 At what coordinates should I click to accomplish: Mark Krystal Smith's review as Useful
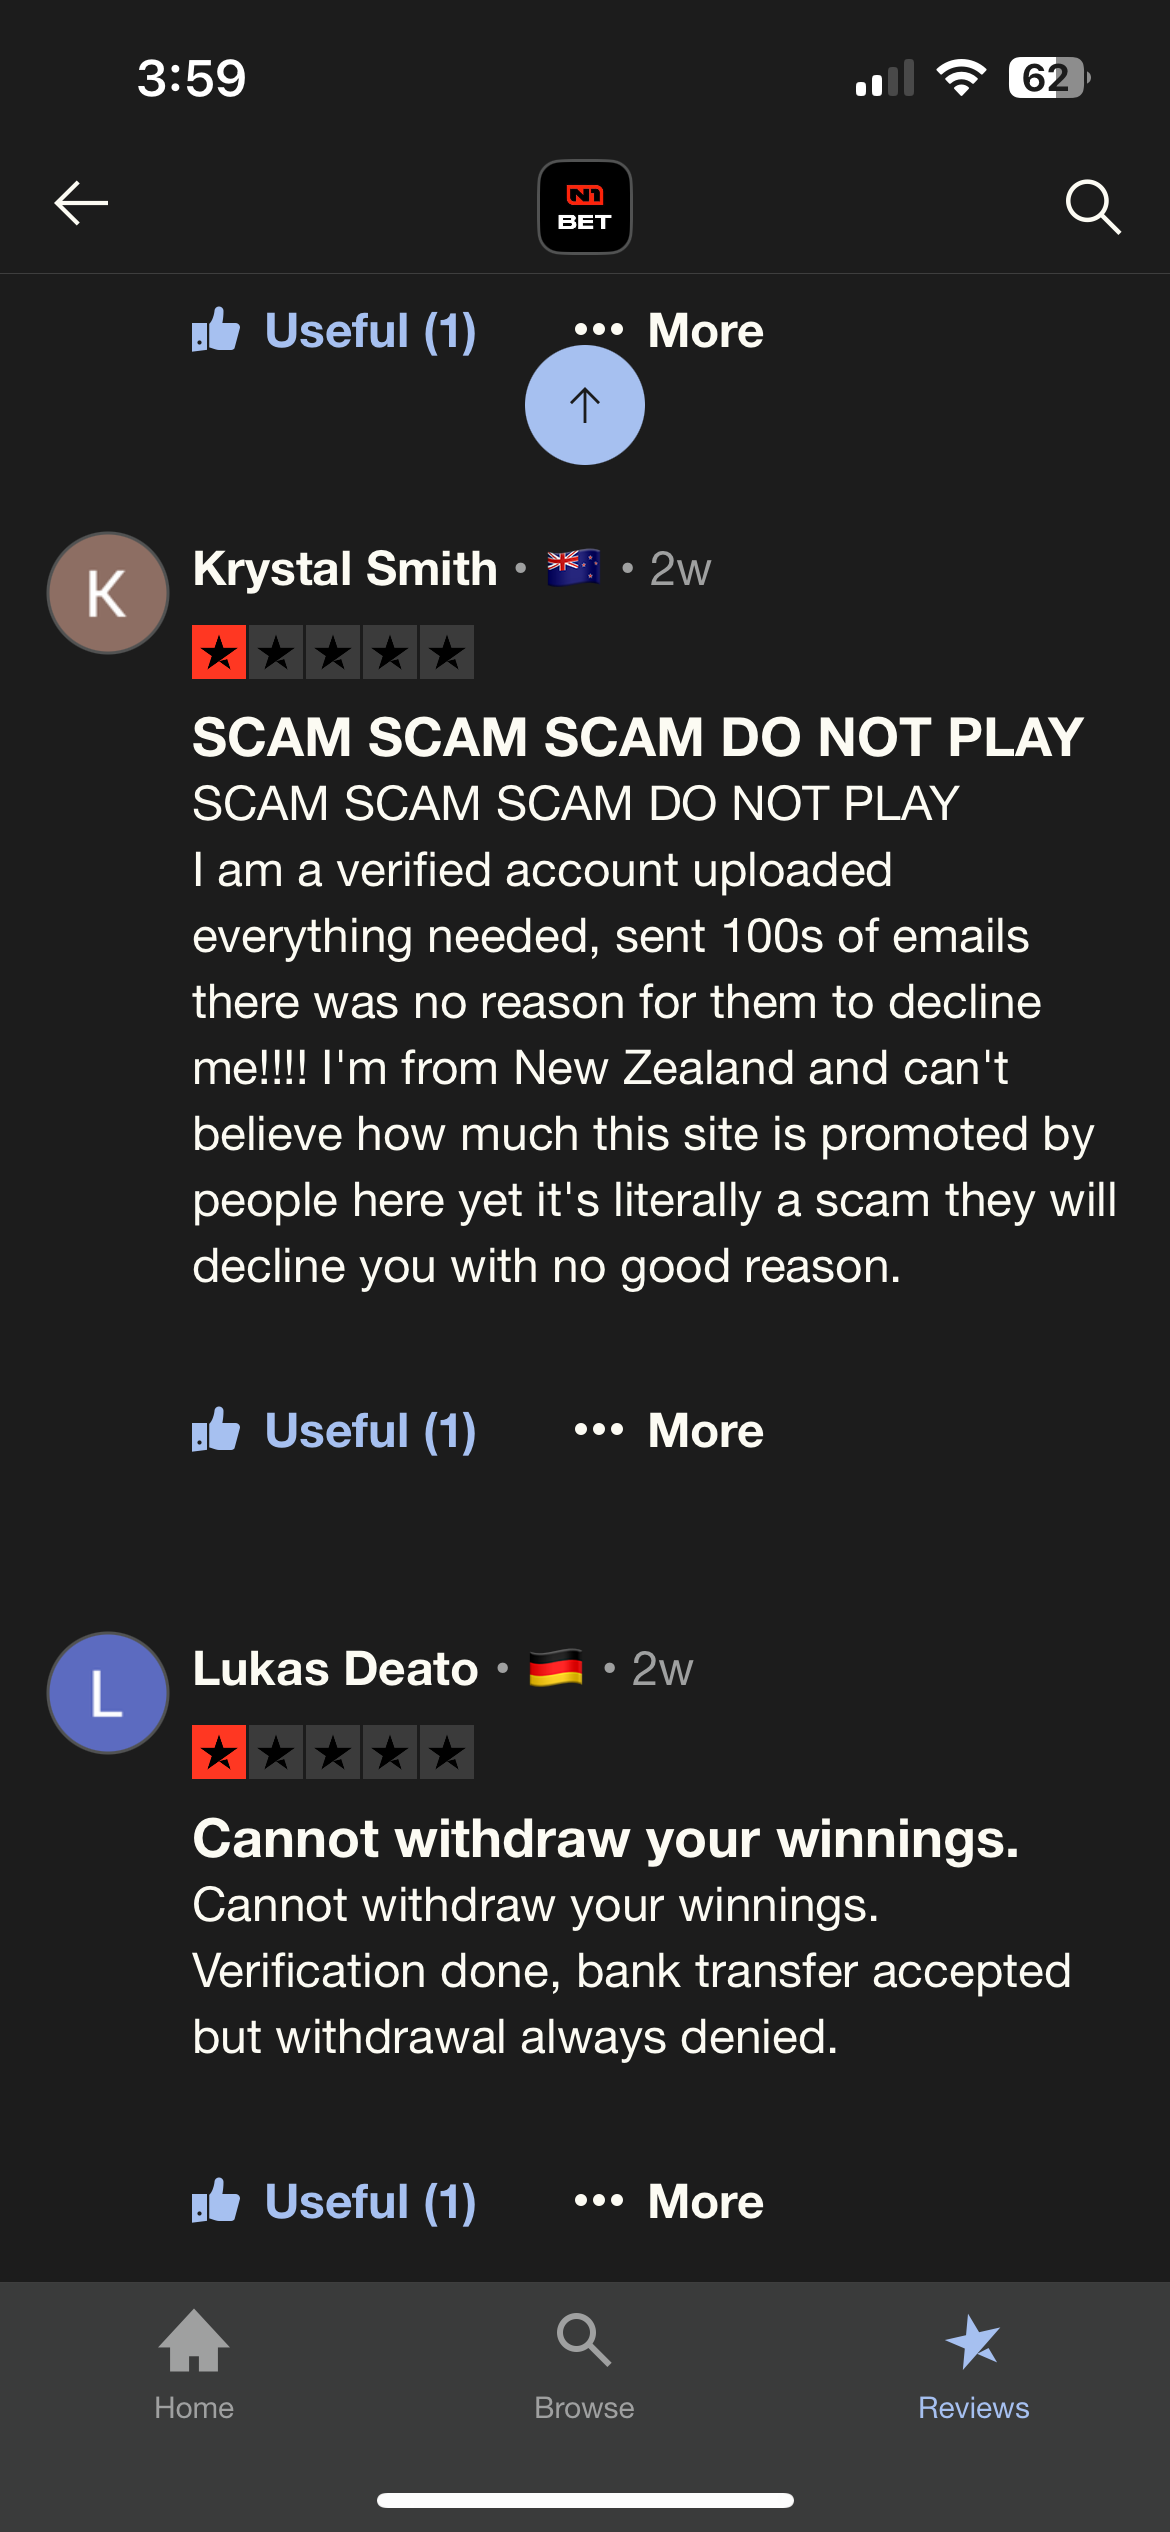pos(334,1431)
